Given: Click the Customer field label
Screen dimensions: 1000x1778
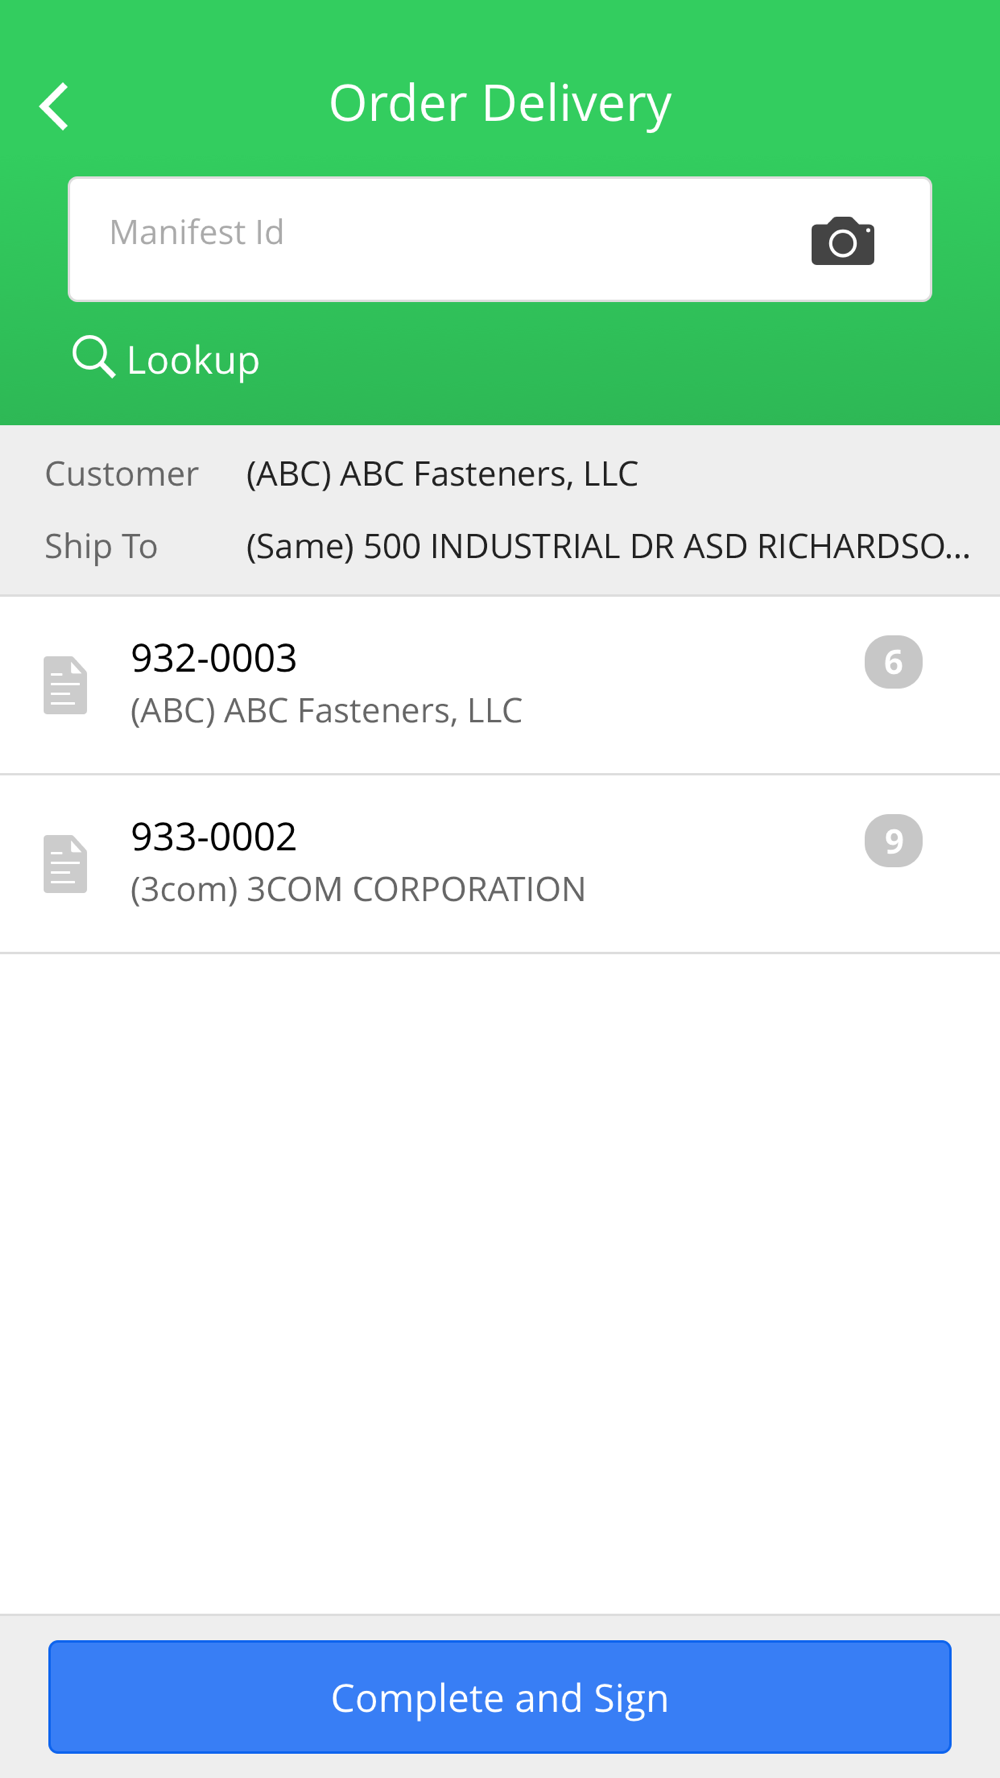Looking at the screenshot, I should [122, 474].
